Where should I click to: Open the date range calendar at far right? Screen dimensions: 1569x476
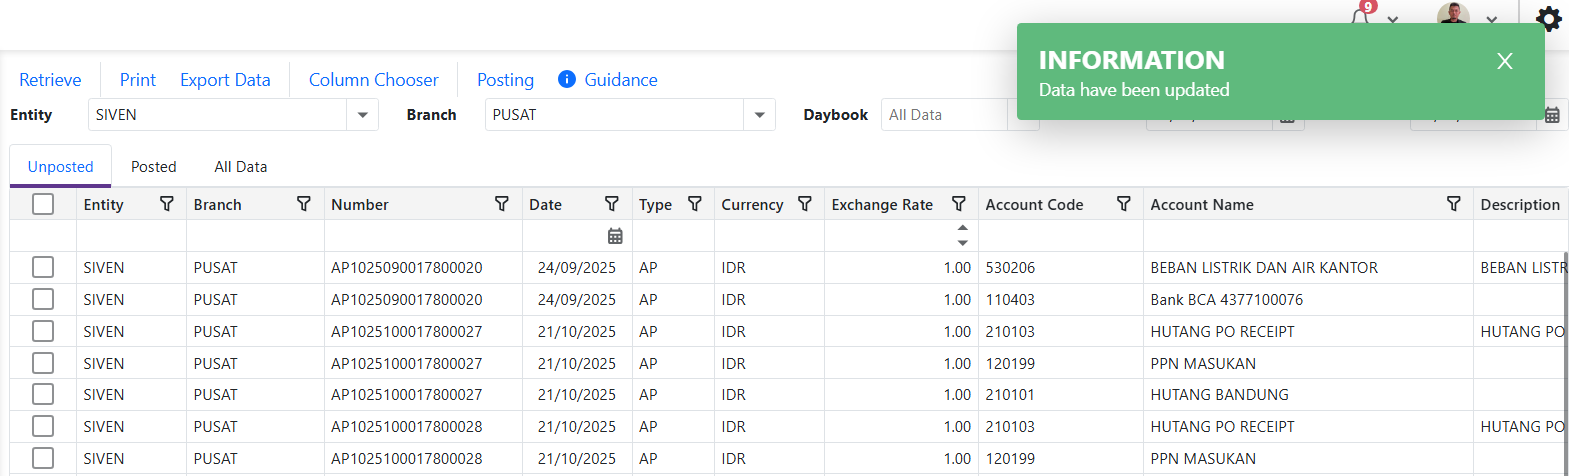coord(1552,115)
